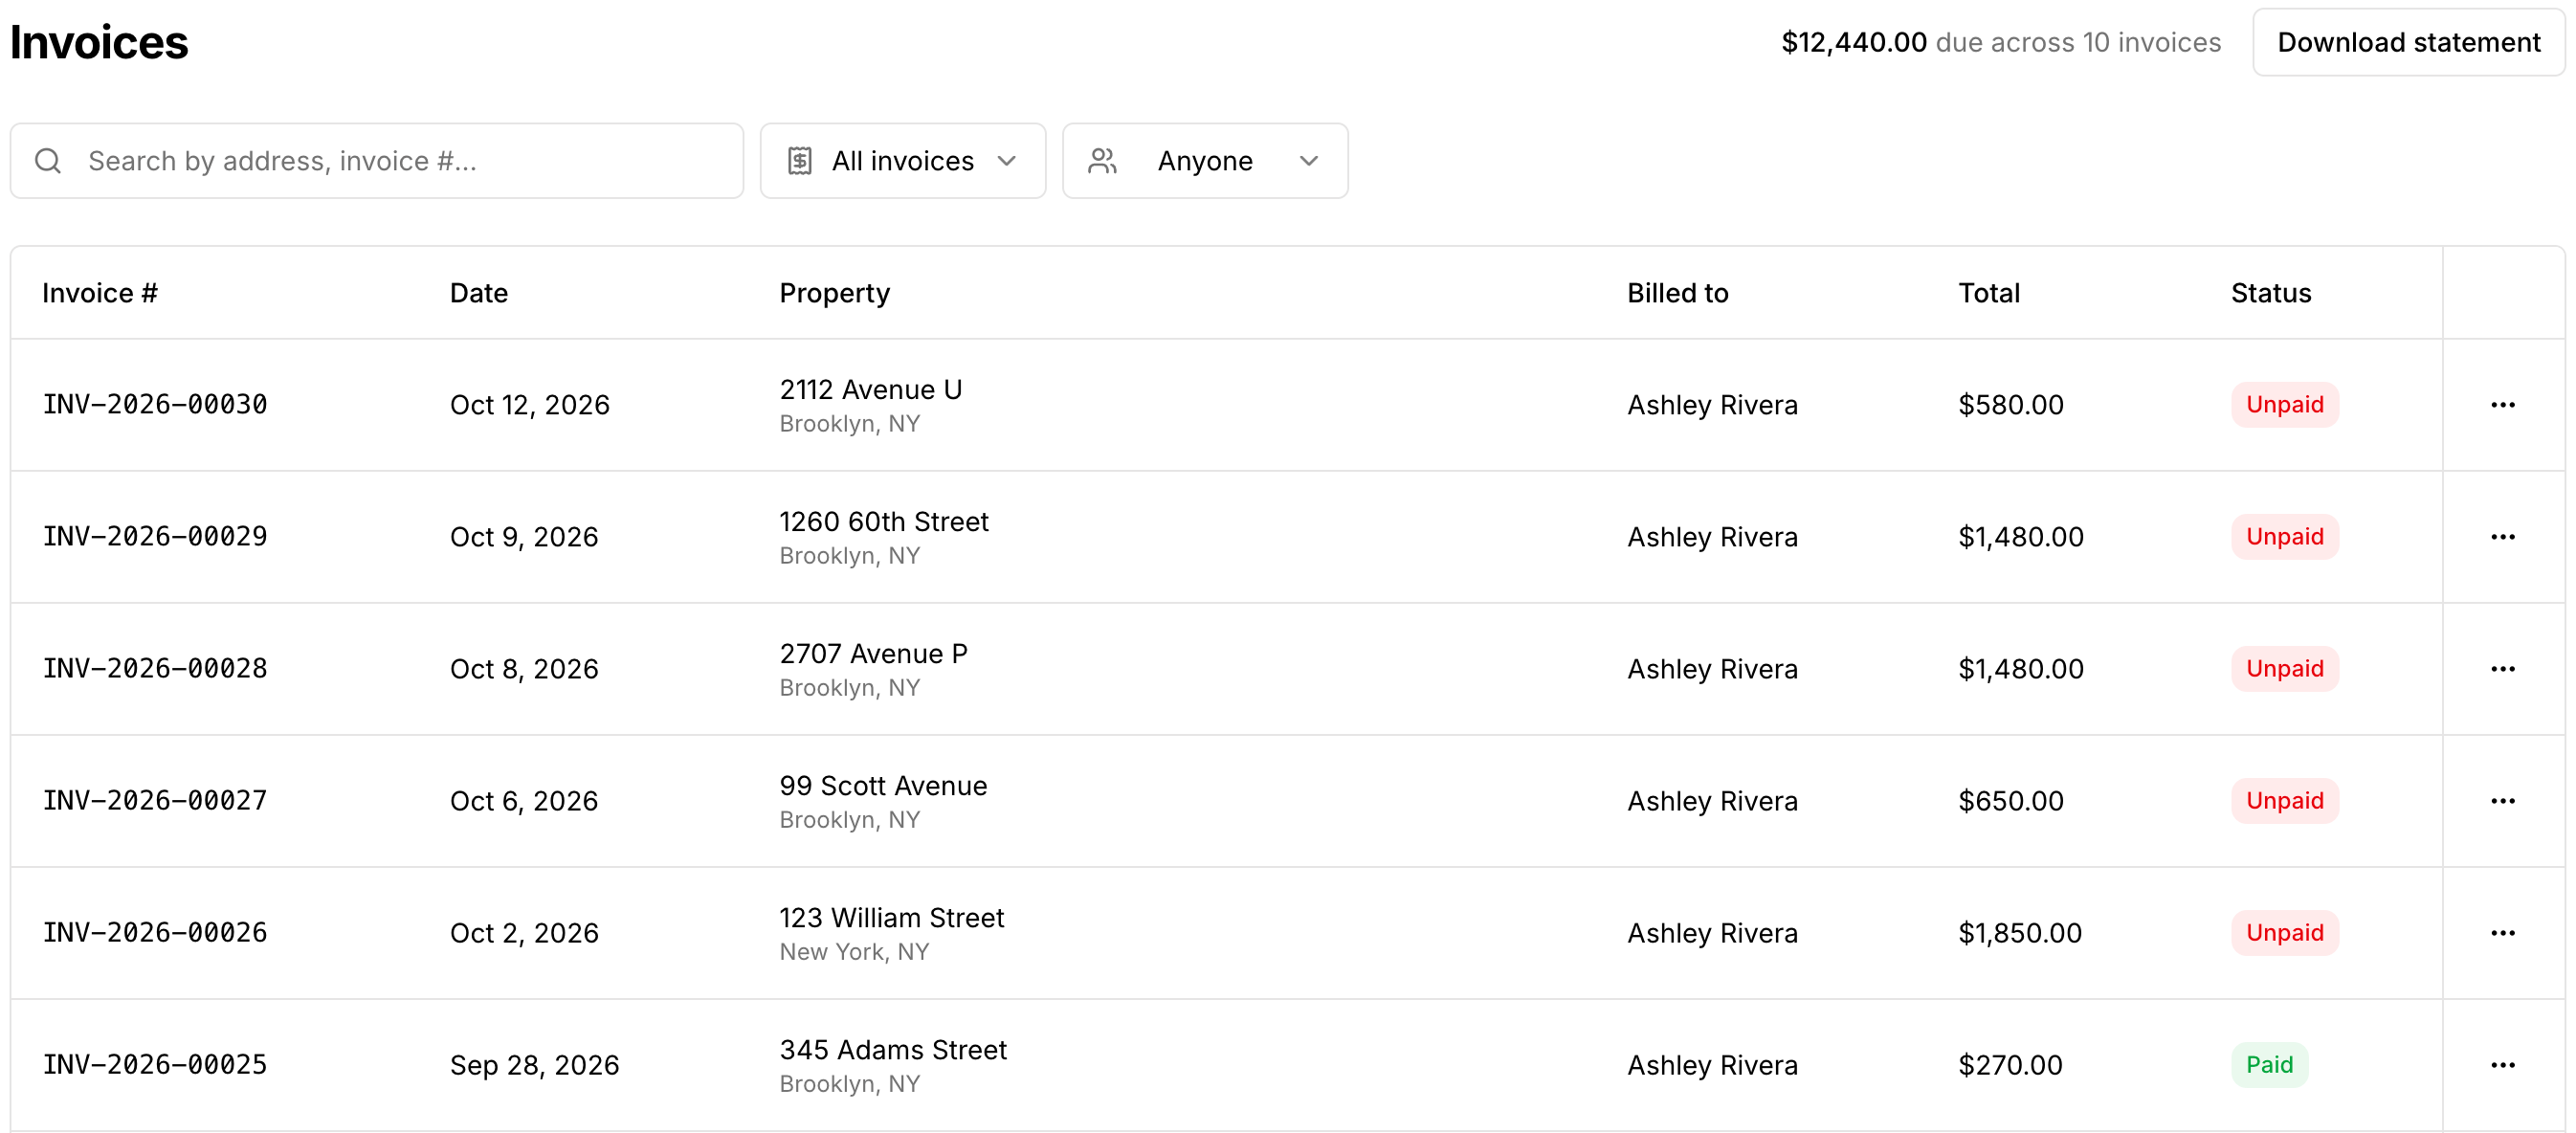Image resolution: width=2576 pixels, height=1133 pixels.
Task: Open more options for INV-2026-00025
Action: [x=2502, y=1065]
